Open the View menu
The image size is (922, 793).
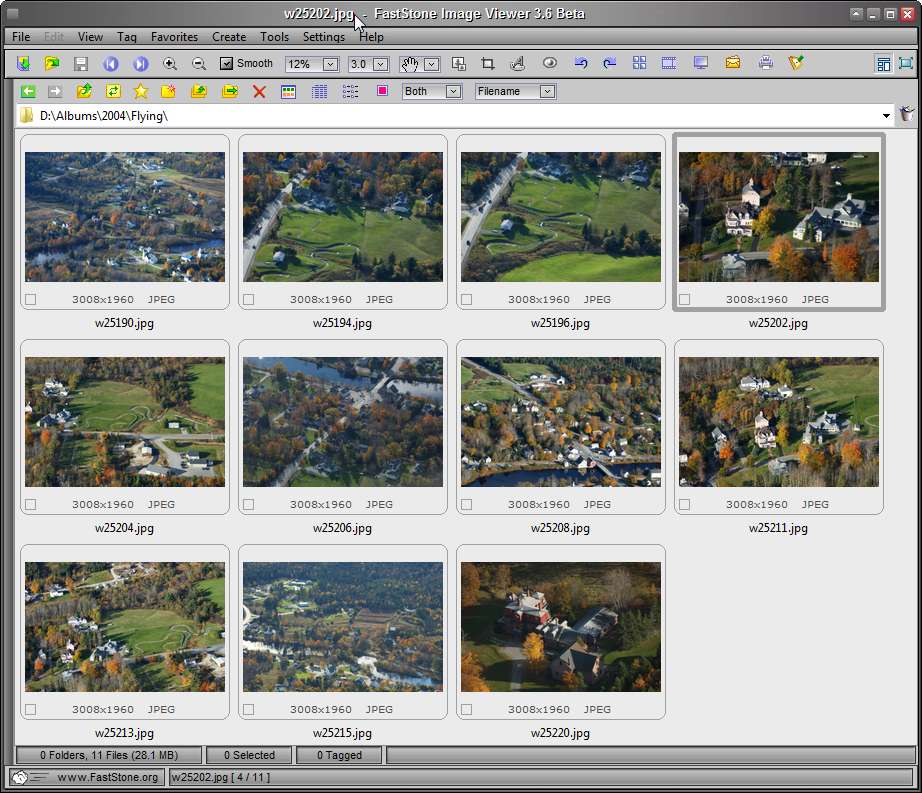click(90, 36)
